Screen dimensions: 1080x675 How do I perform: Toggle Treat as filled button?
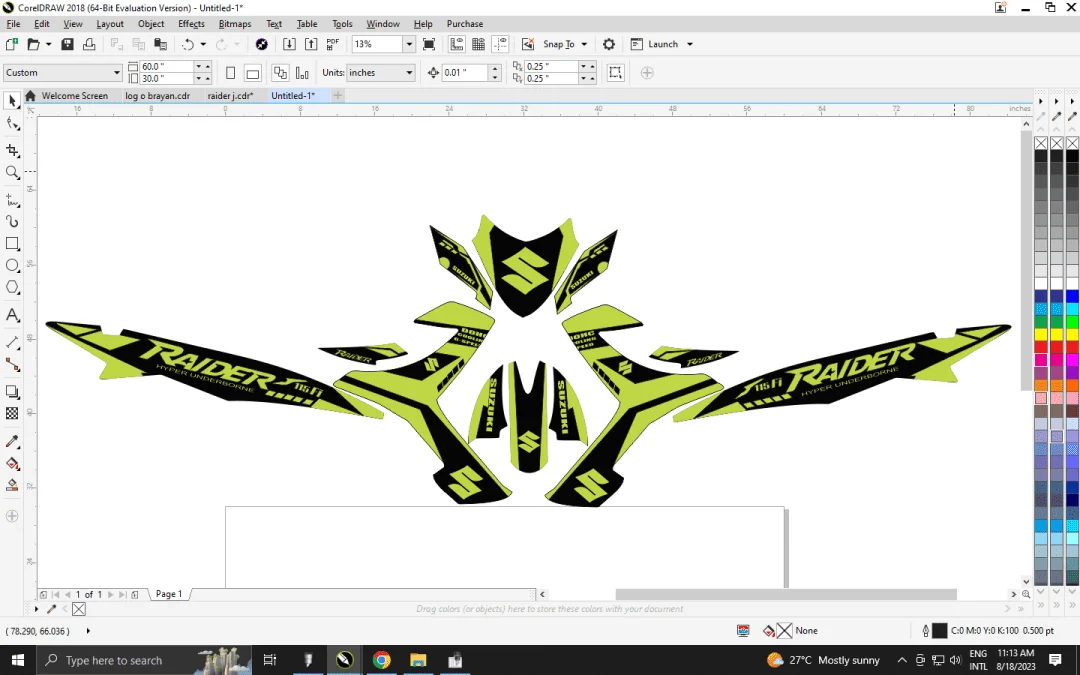(615, 72)
